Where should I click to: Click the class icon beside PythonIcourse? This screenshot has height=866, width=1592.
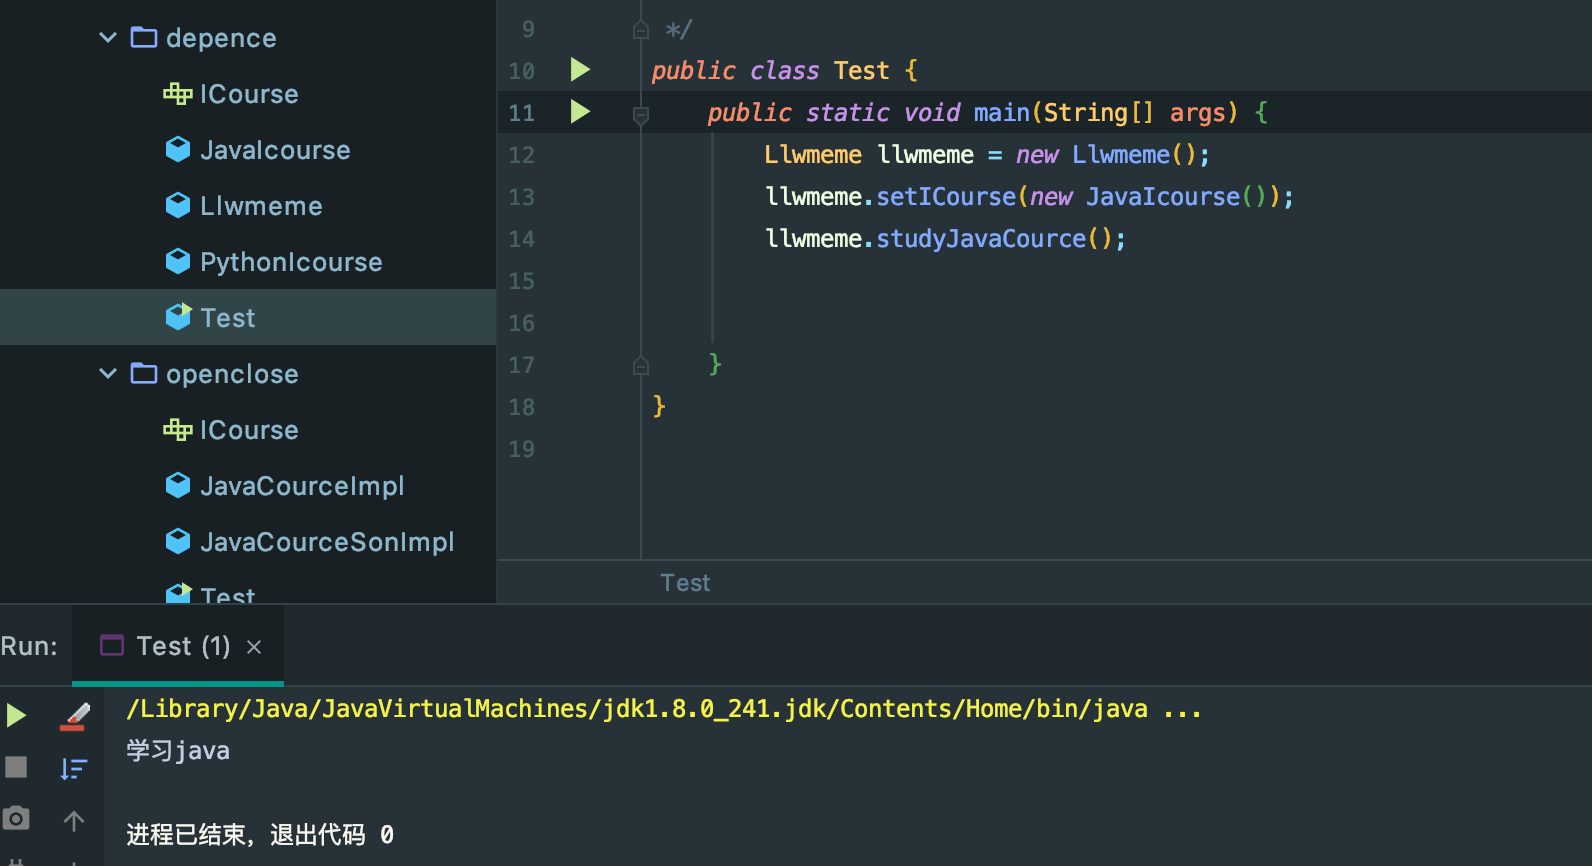click(x=178, y=262)
